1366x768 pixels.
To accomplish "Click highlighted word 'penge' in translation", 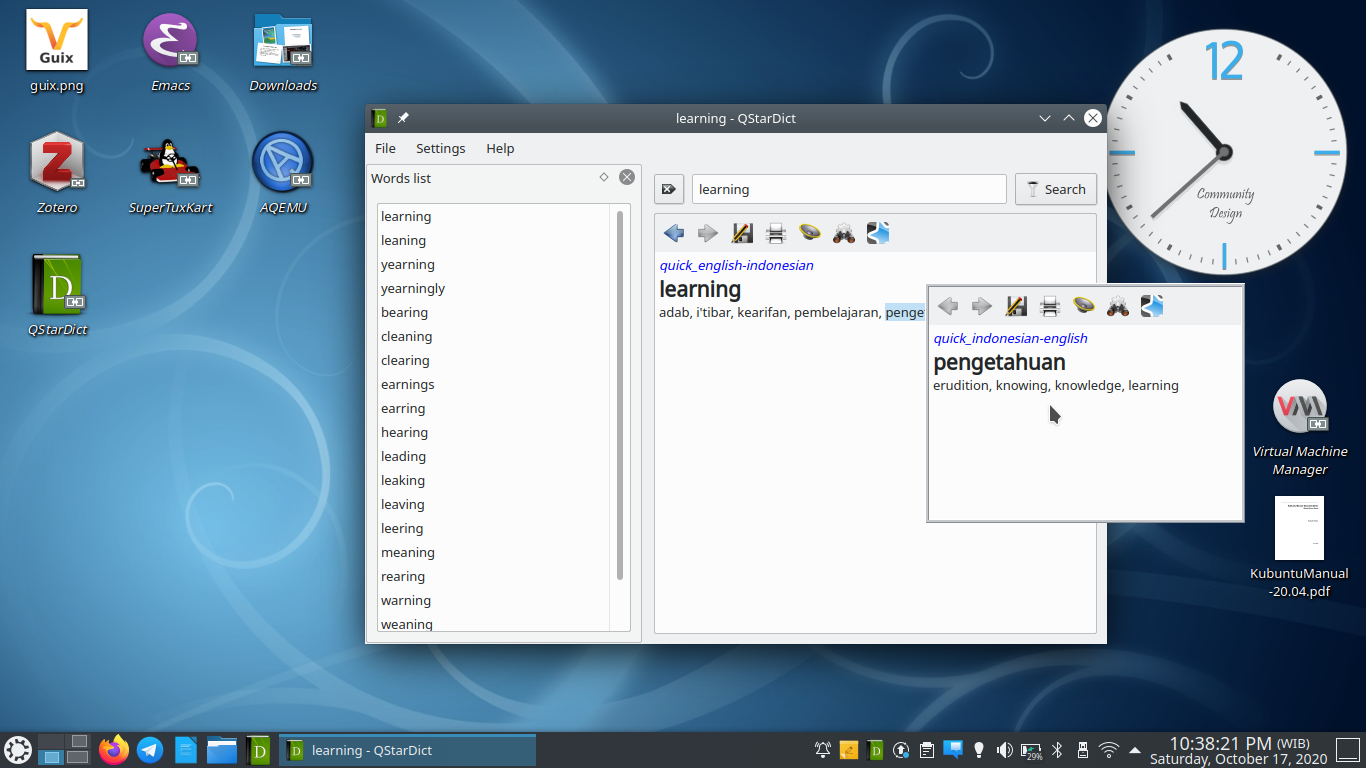I will (x=904, y=313).
